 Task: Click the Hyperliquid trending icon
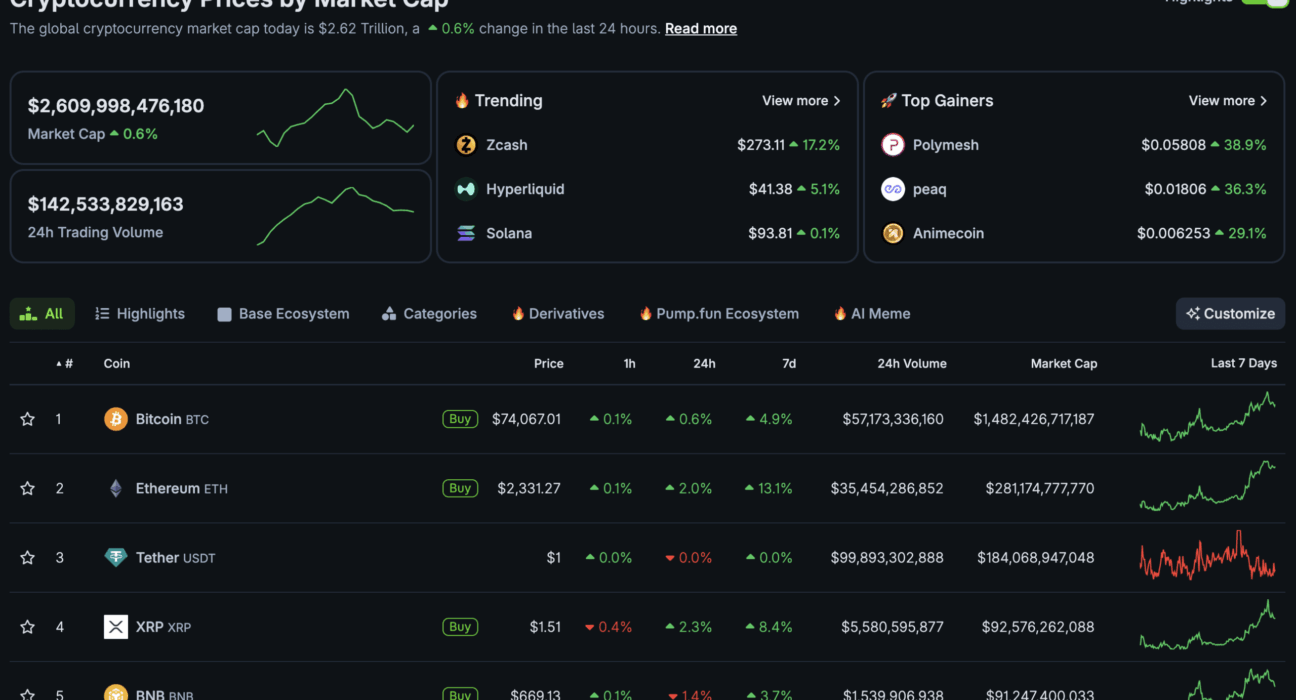click(x=466, y=189)
